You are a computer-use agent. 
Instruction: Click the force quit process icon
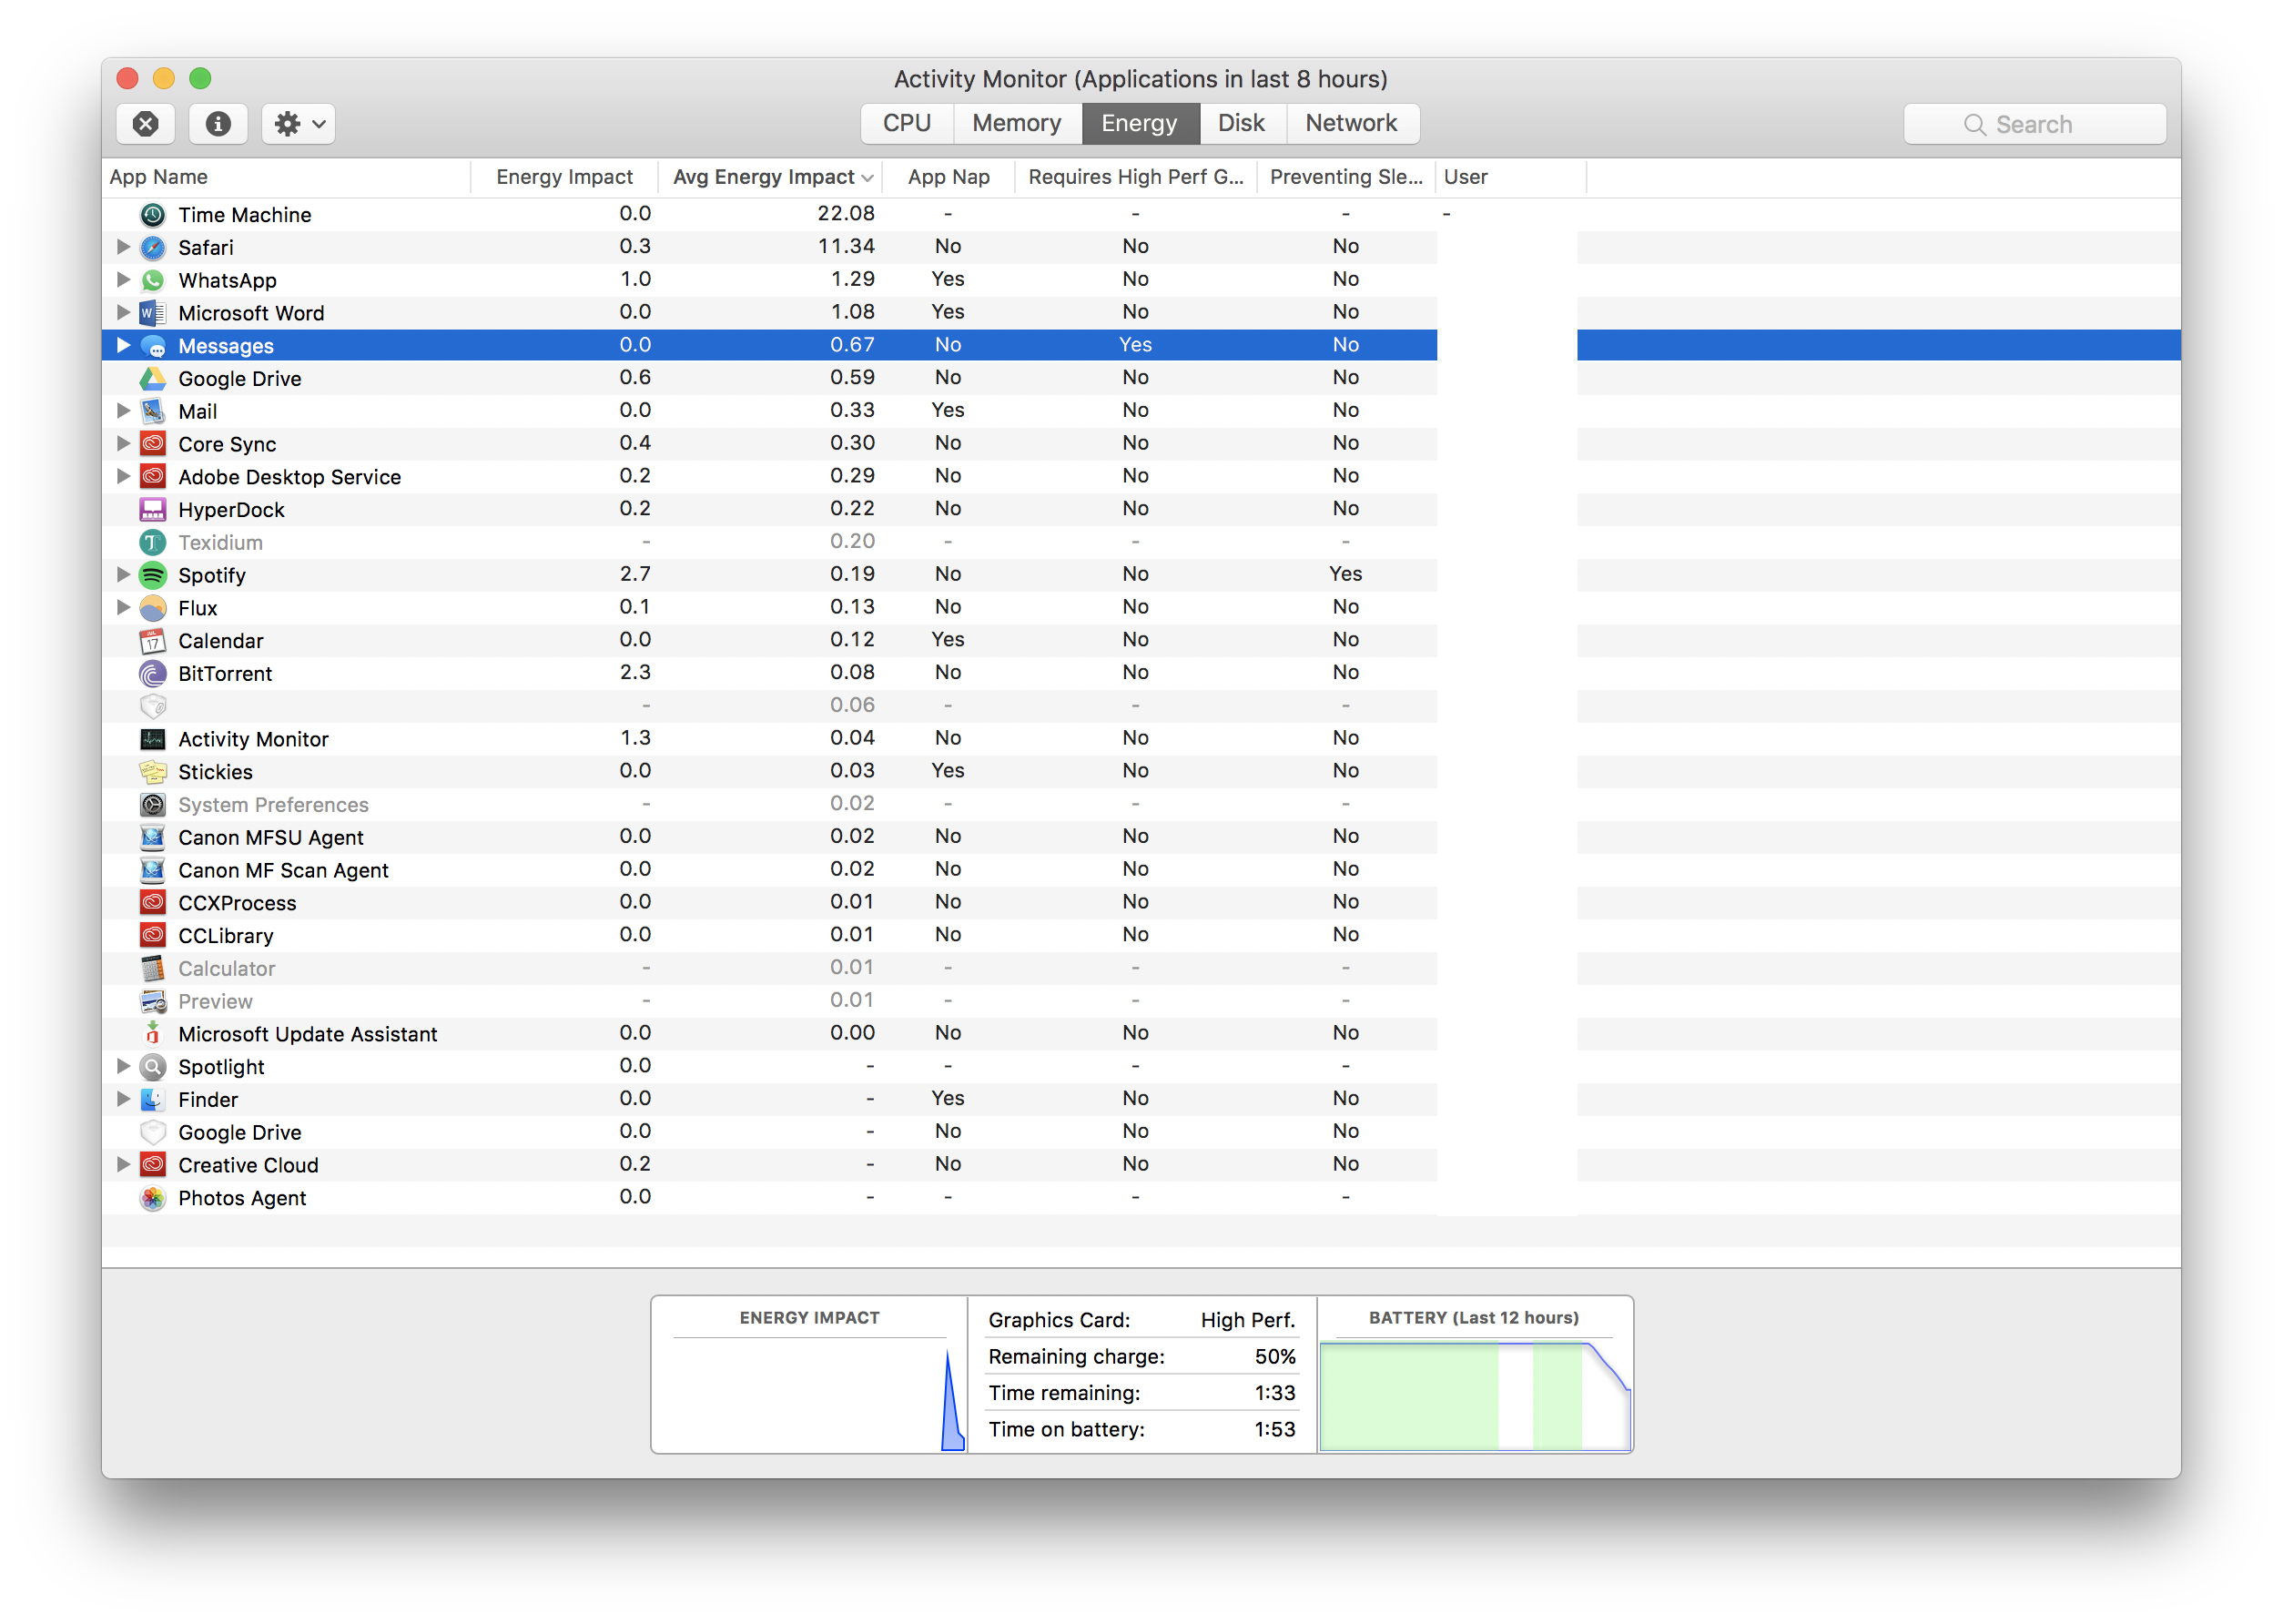[x=146, y=124]
